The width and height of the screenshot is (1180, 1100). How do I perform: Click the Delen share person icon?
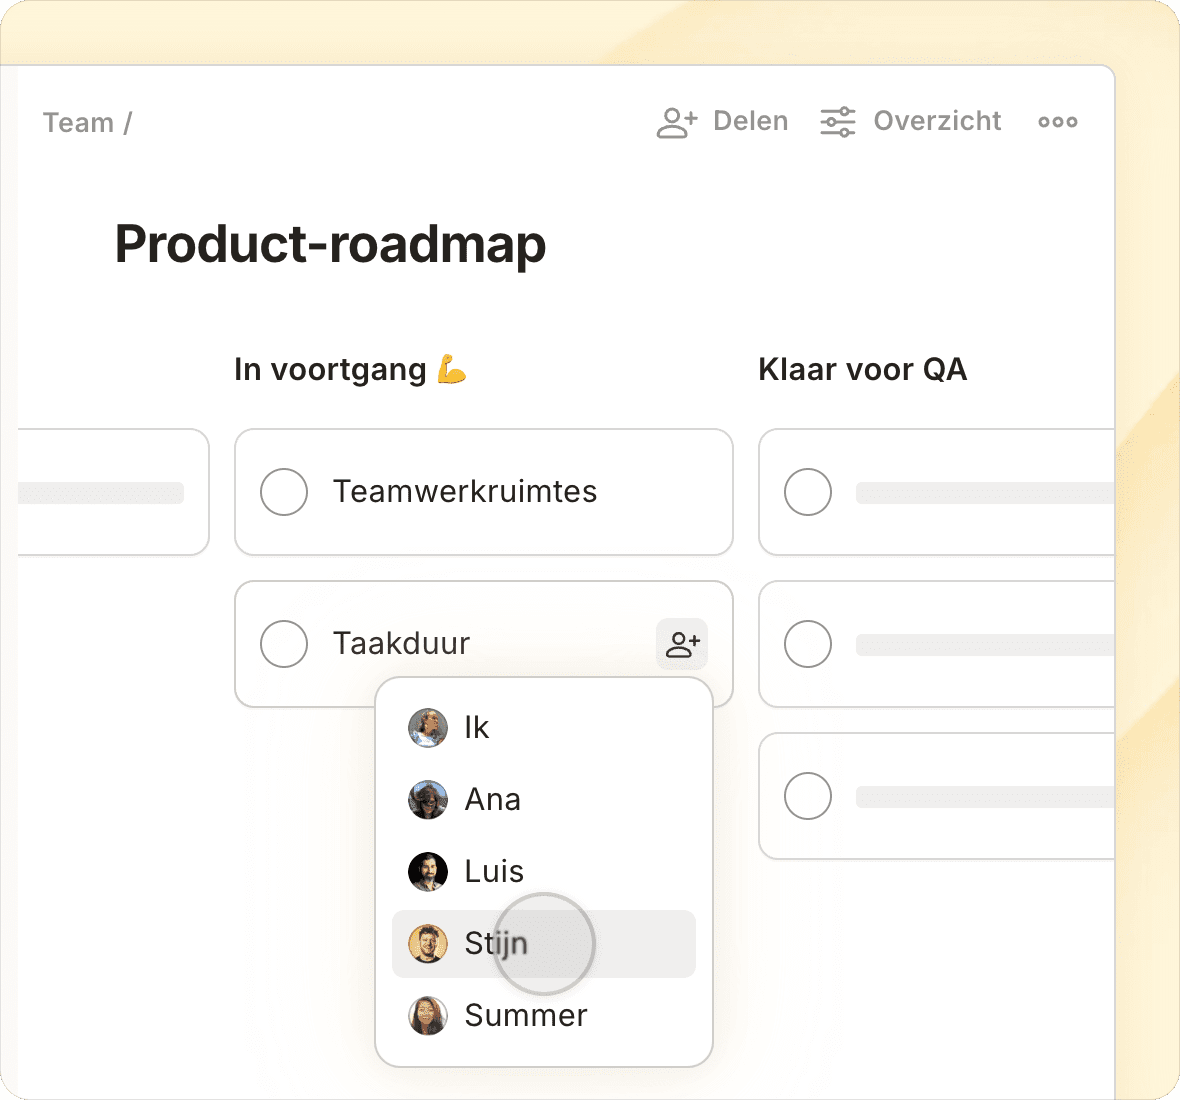coord(676,122)
